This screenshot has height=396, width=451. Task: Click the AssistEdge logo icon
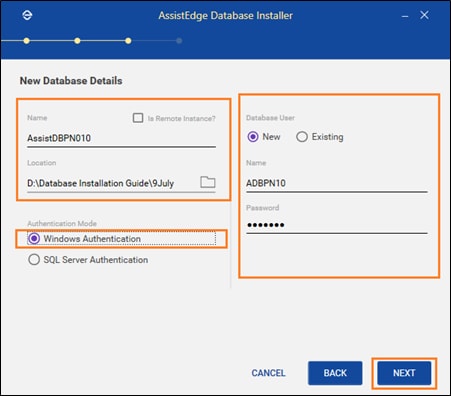(27, 15)
